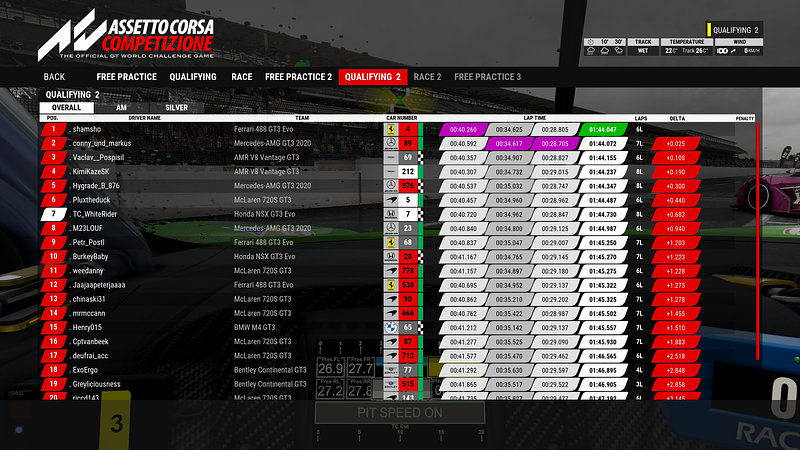Viewport: 800px width, 450px height.
Task: Click the McLaren logo for car 5
Action: point(391,200)
